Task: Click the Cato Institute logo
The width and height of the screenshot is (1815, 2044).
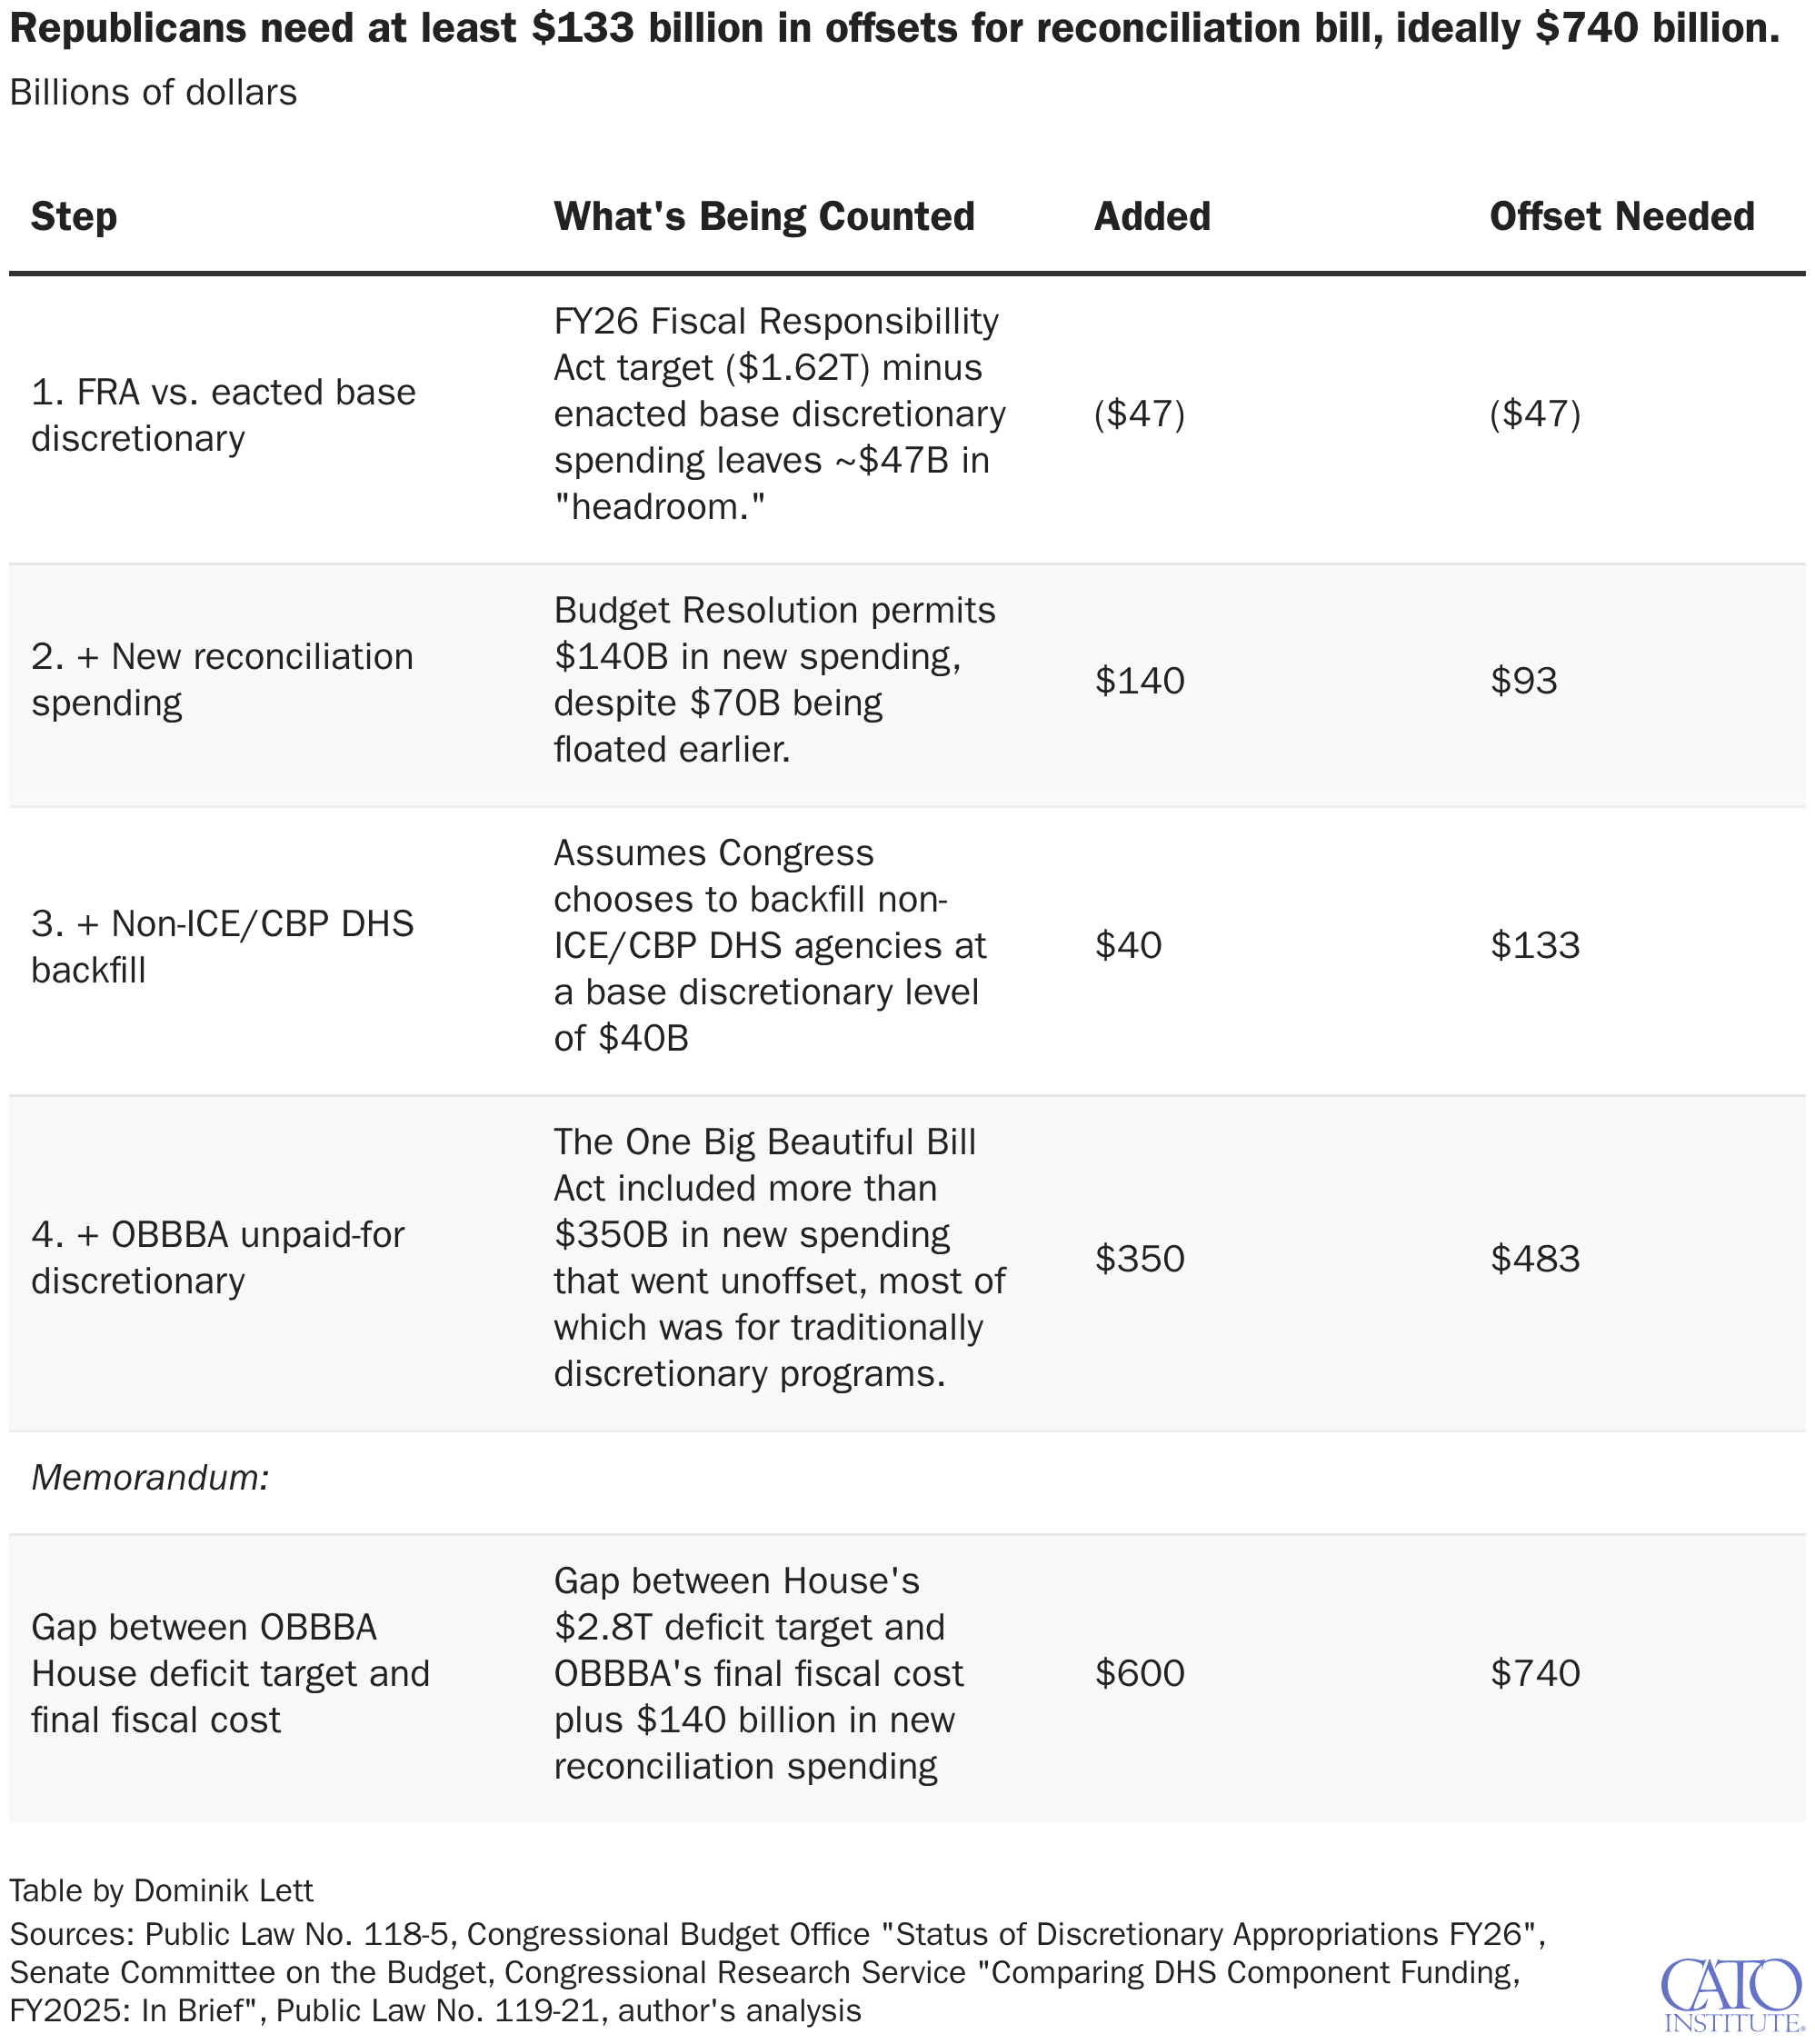Action: [1731, 1994]
